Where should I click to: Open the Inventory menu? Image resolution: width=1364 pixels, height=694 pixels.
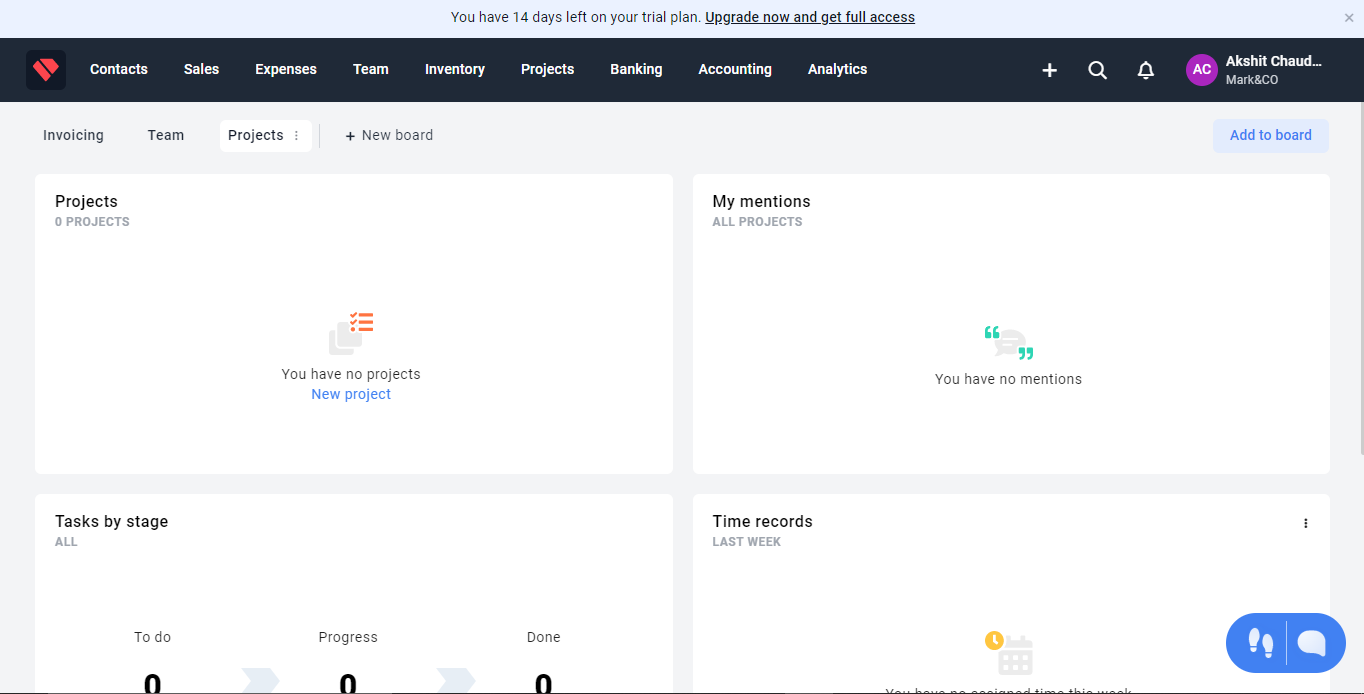coord(455,70)
